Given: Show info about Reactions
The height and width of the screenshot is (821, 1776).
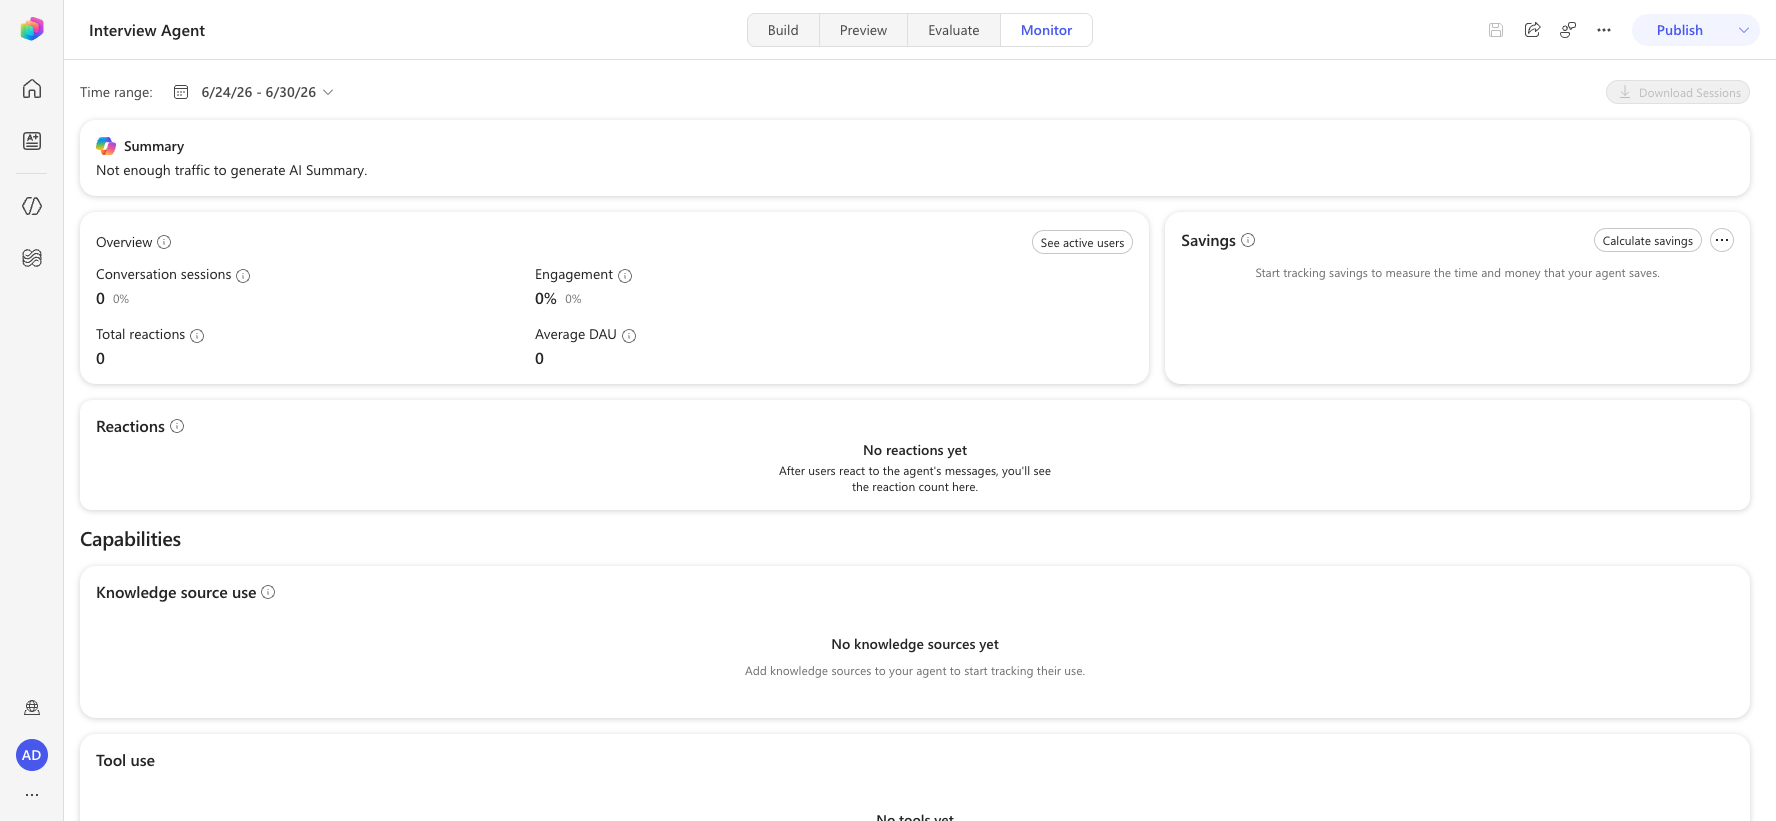Looking at the screenshot, I should (177, 426).
